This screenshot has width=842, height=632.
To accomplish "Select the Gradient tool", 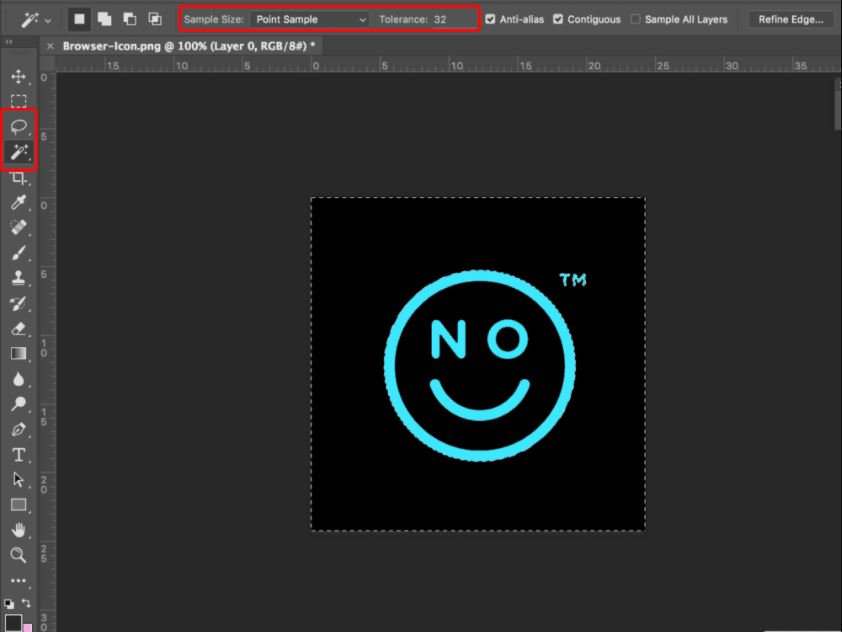I will tap(18, 353).
